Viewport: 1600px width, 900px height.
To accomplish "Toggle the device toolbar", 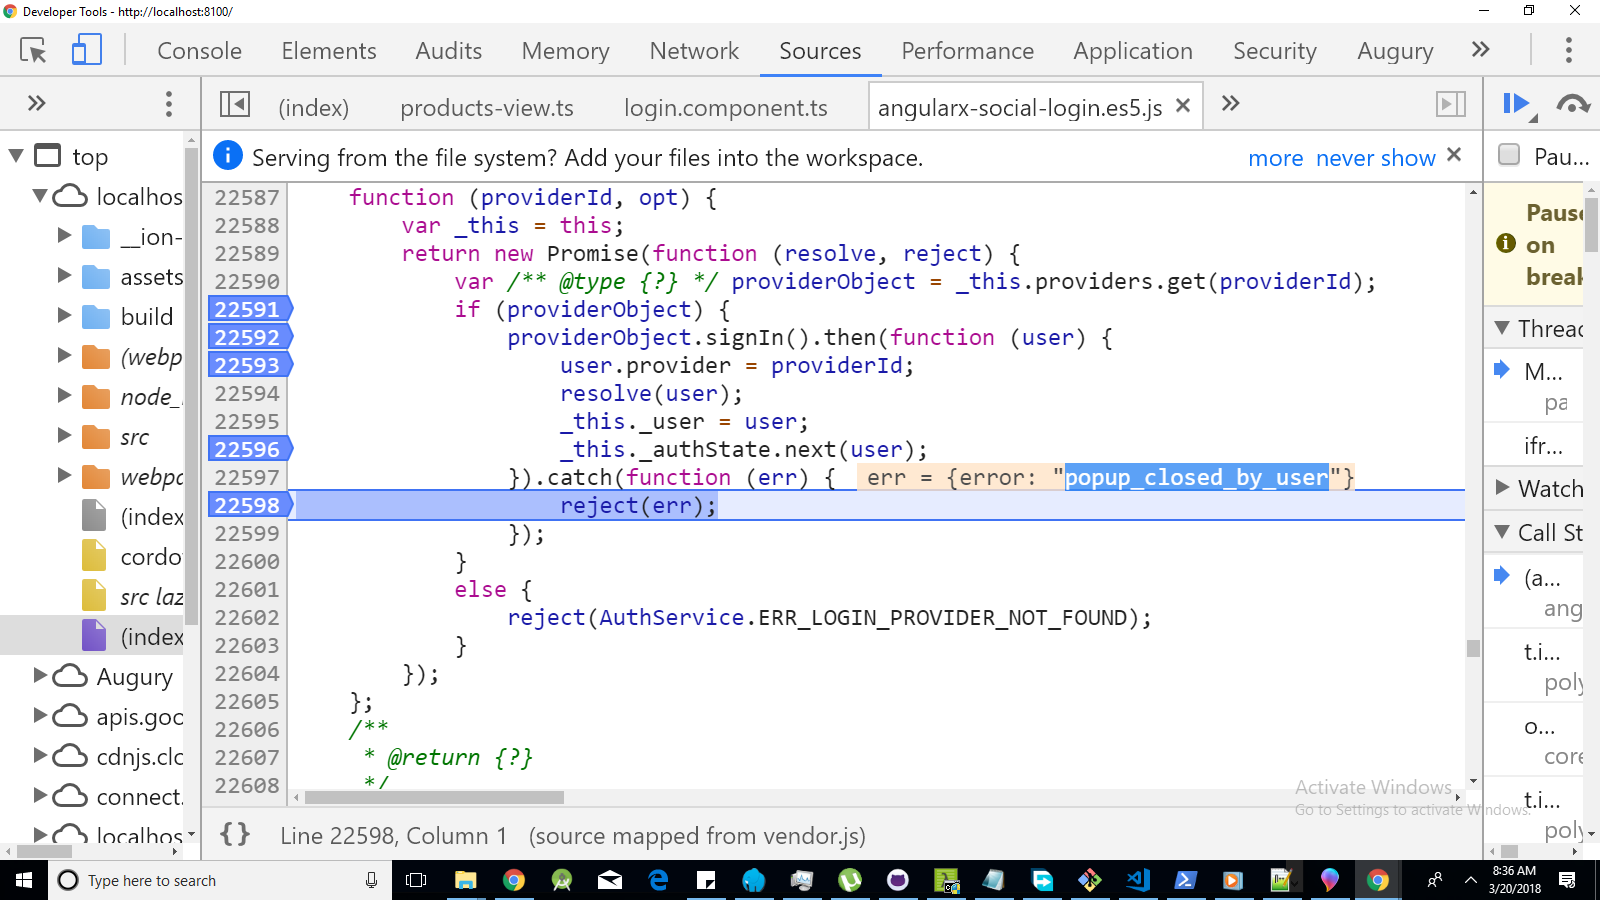I will coord(86,50).
